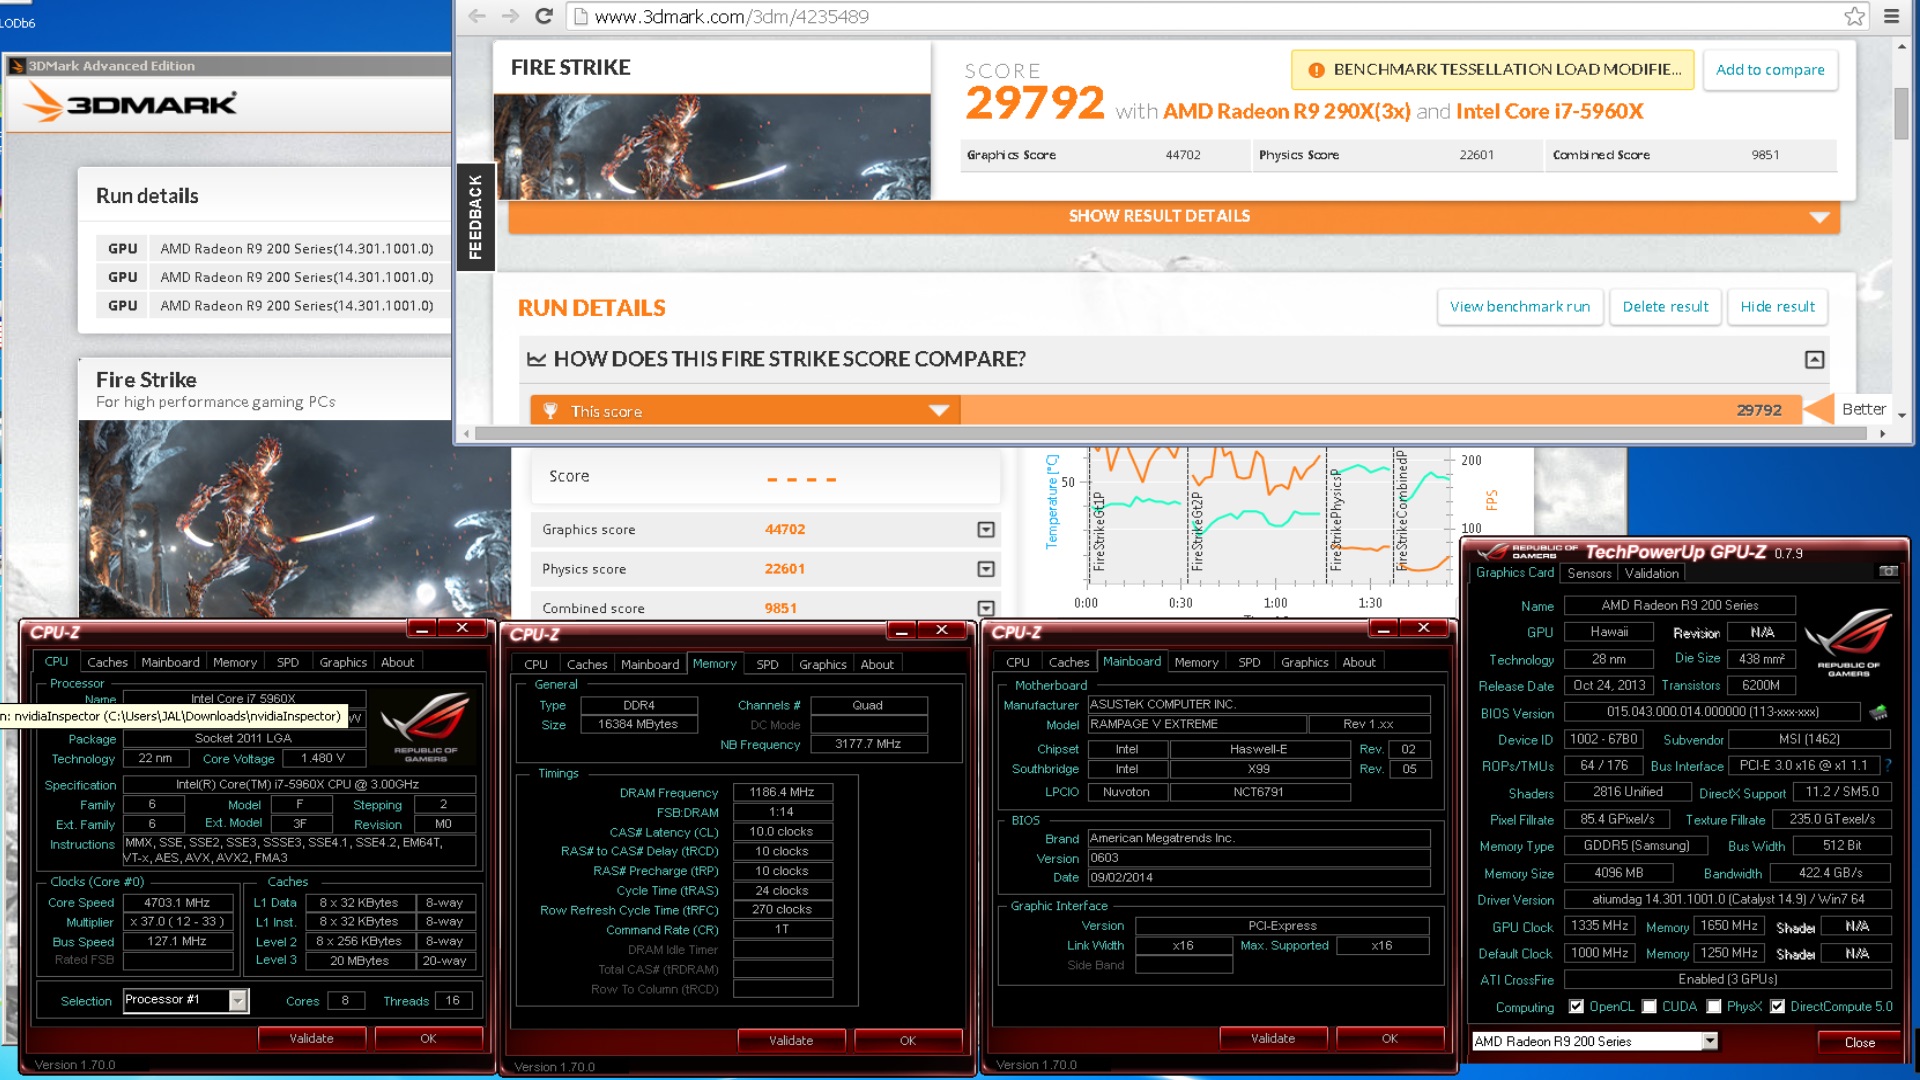
Task: Open About tab in CPU-Z Memory timings window
Action: tap(877, 664)
